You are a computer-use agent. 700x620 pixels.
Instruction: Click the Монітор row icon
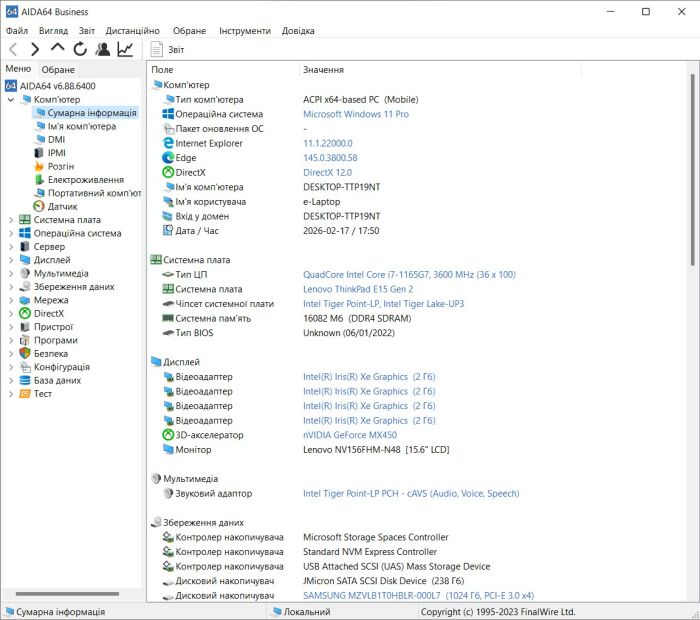pos(168,449)
